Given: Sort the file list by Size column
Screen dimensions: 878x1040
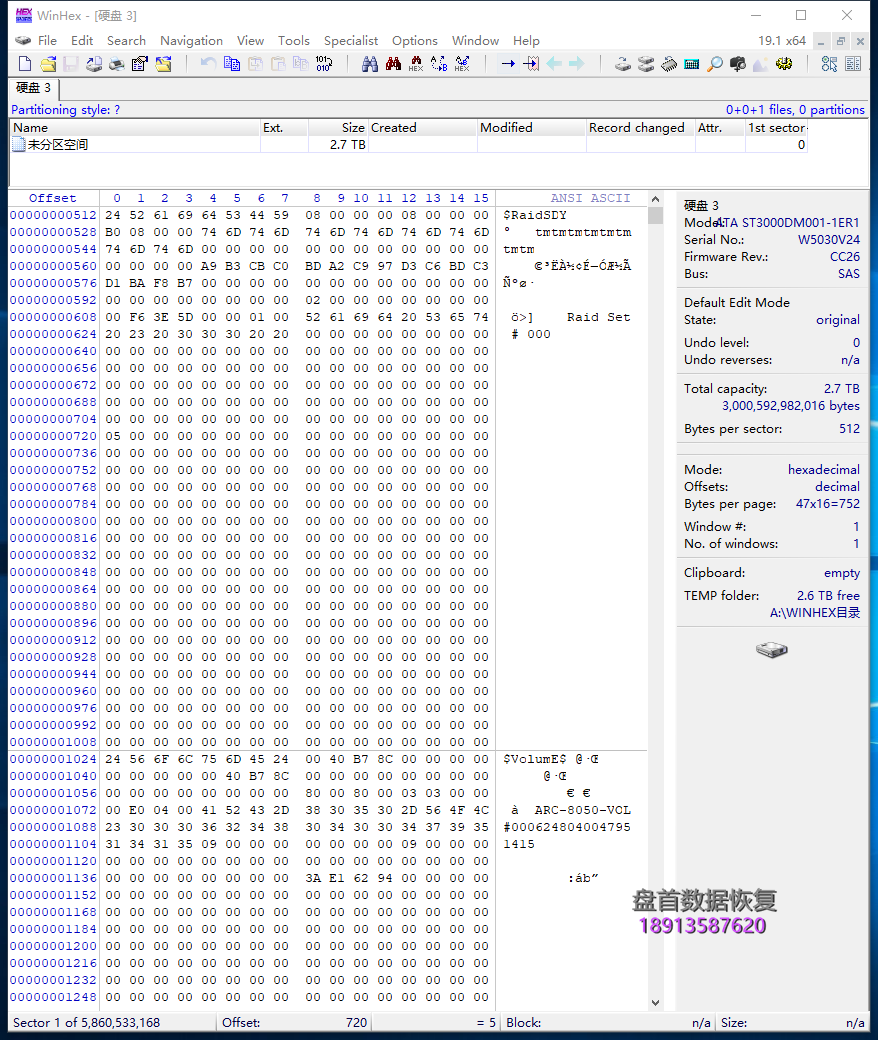Looking at the screenshot, I should pyautogui.click(x=338, y=128).
